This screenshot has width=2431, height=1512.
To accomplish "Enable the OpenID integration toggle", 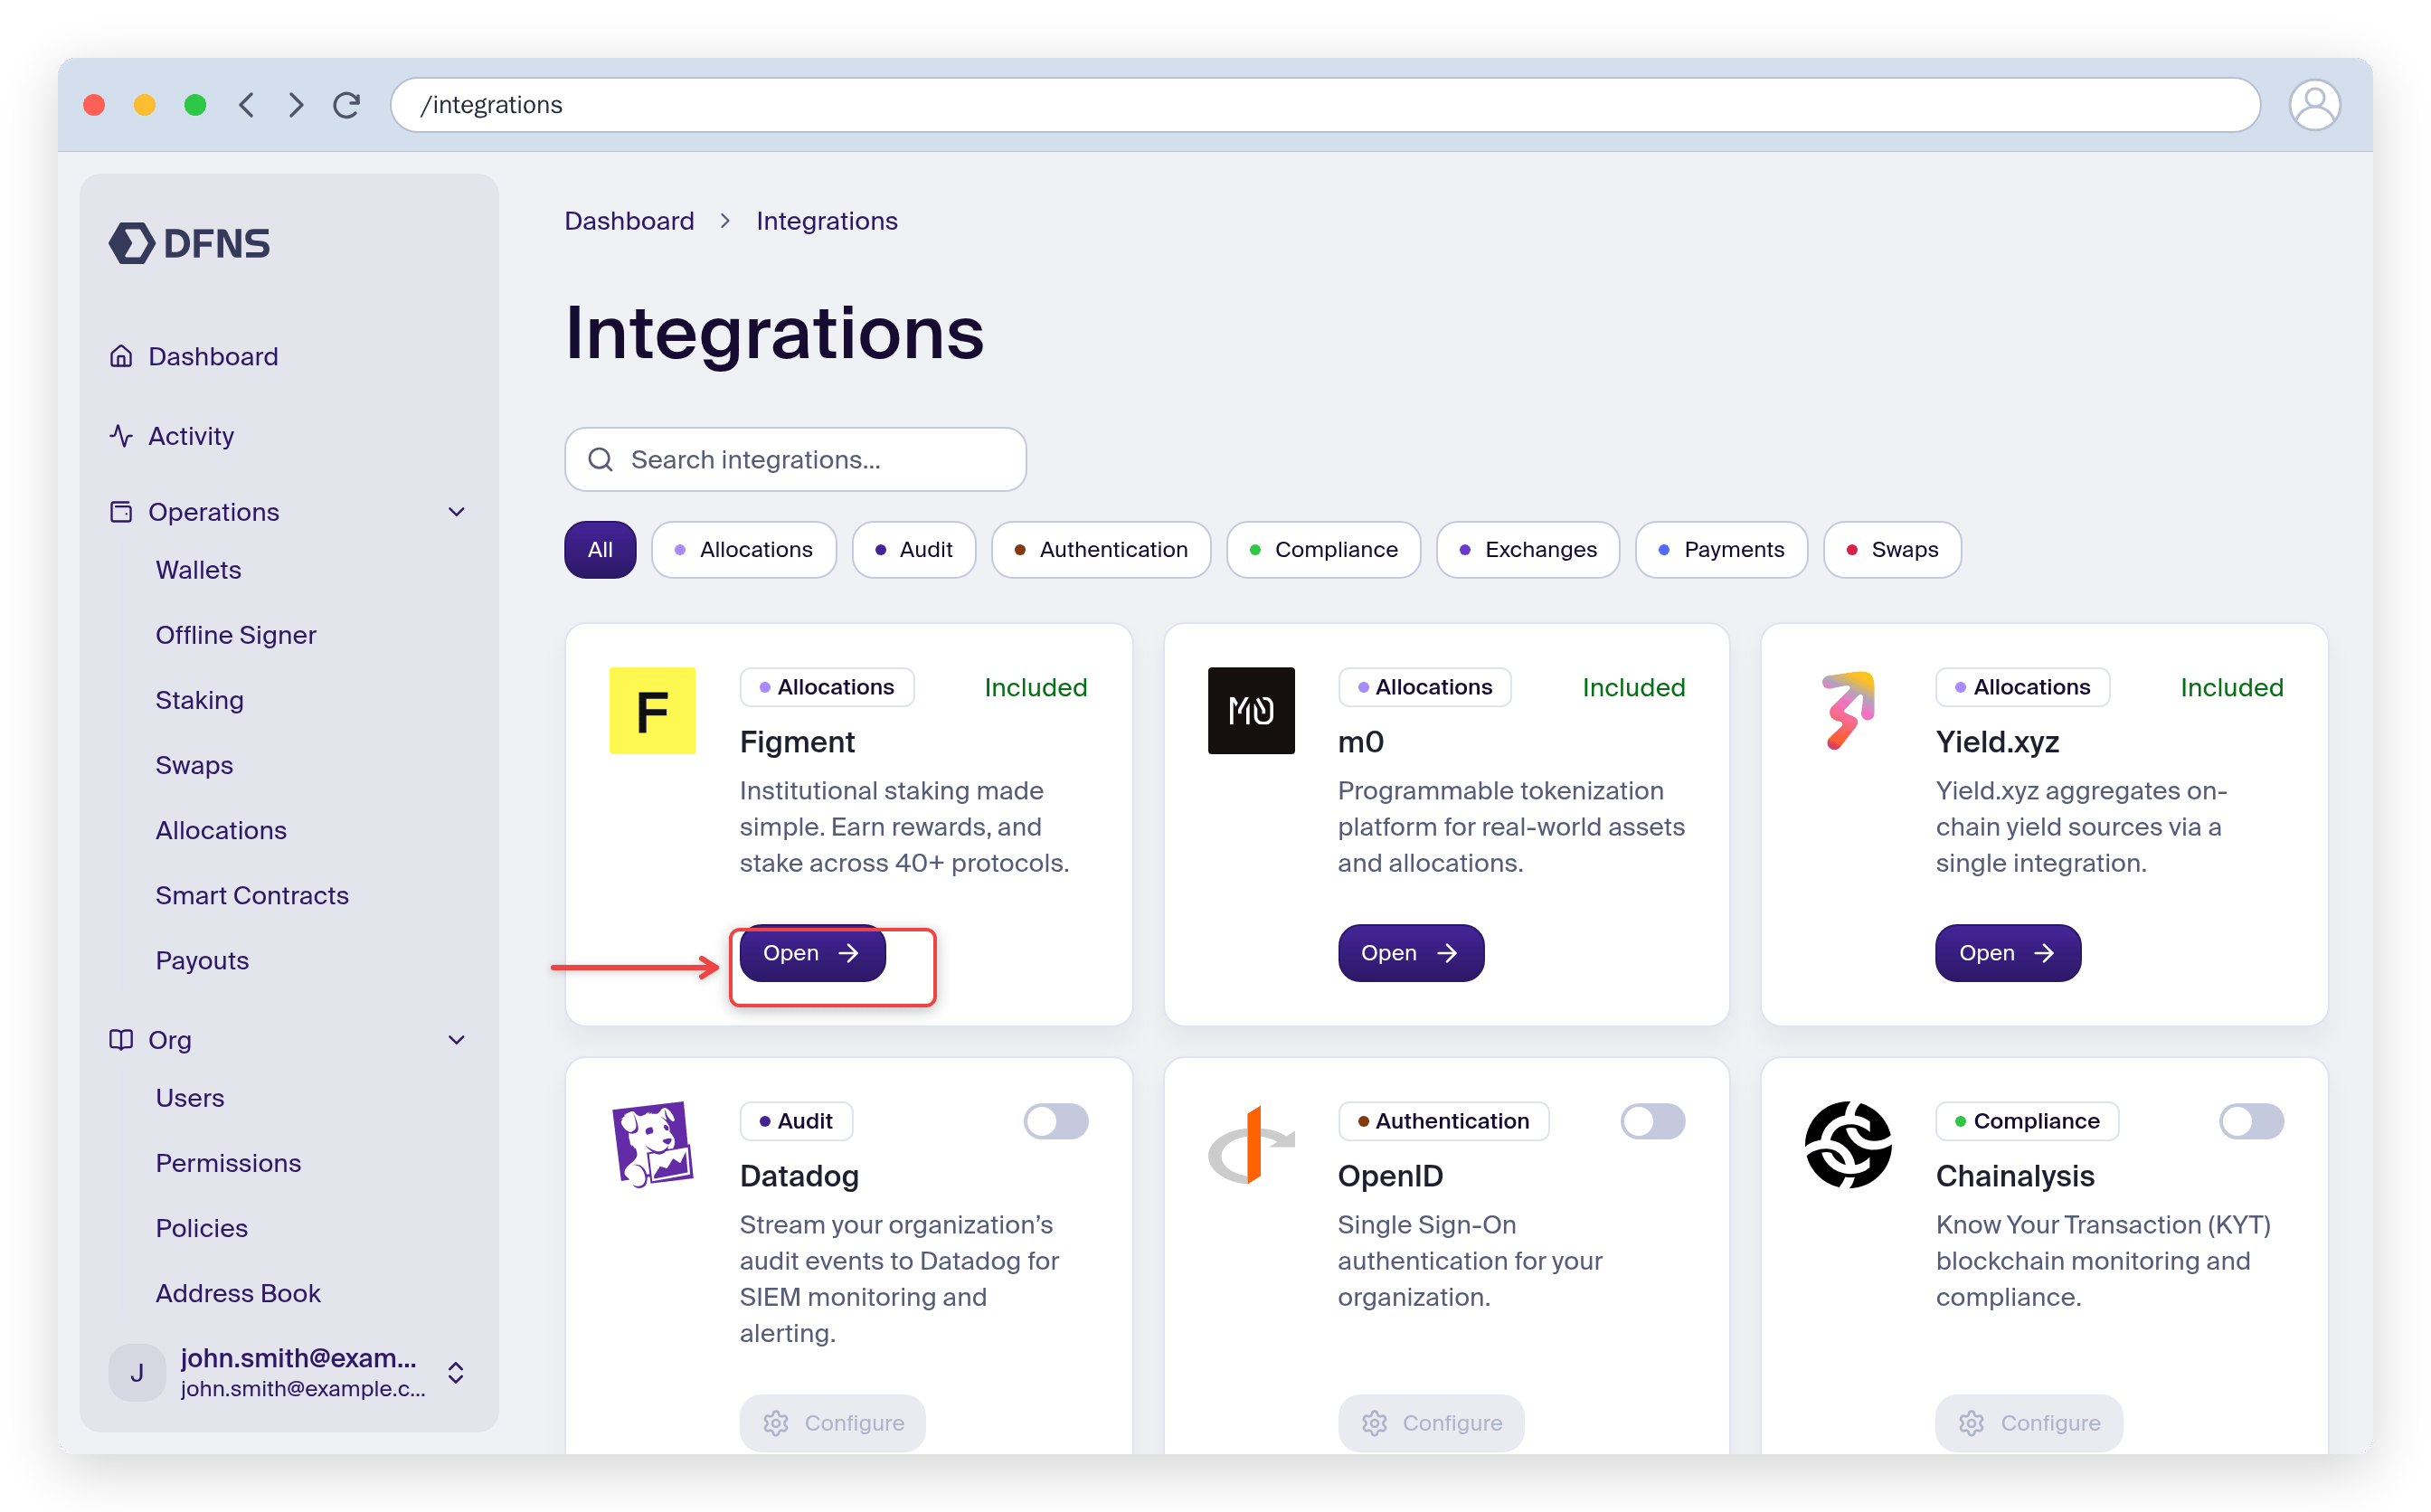I will click(1653, 1121).
